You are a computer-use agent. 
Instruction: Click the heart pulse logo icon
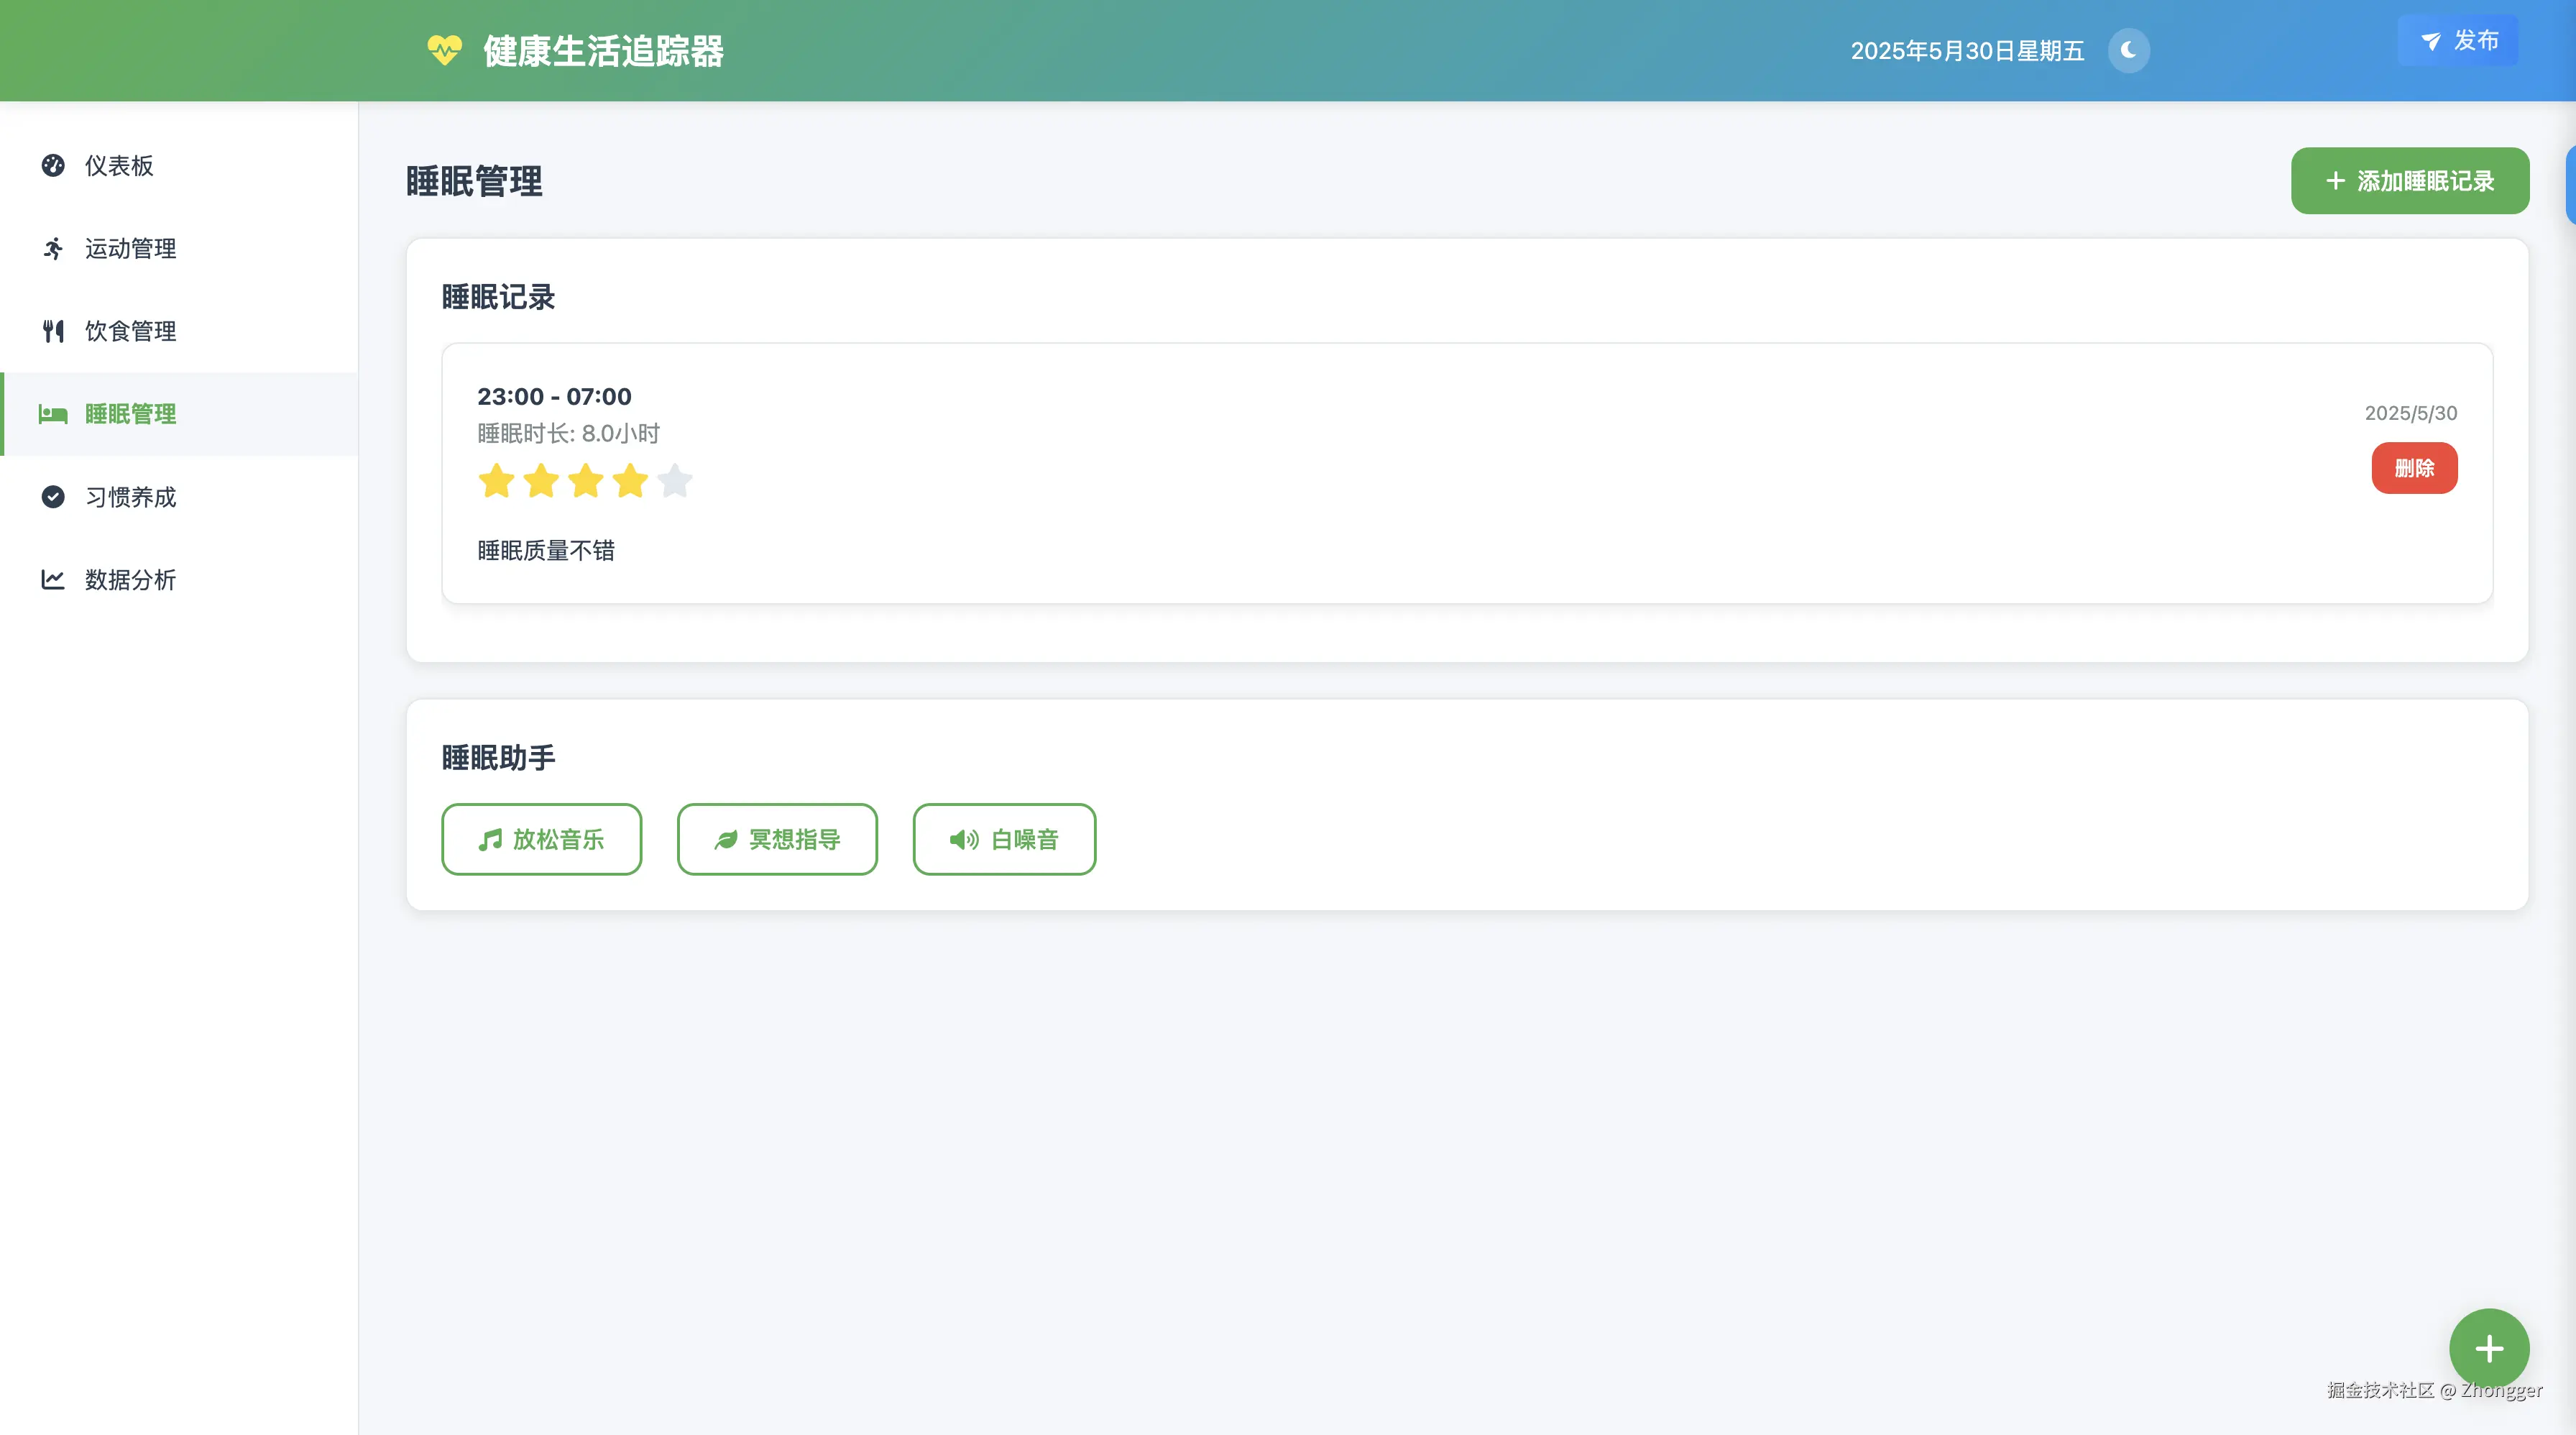[444, 50]
